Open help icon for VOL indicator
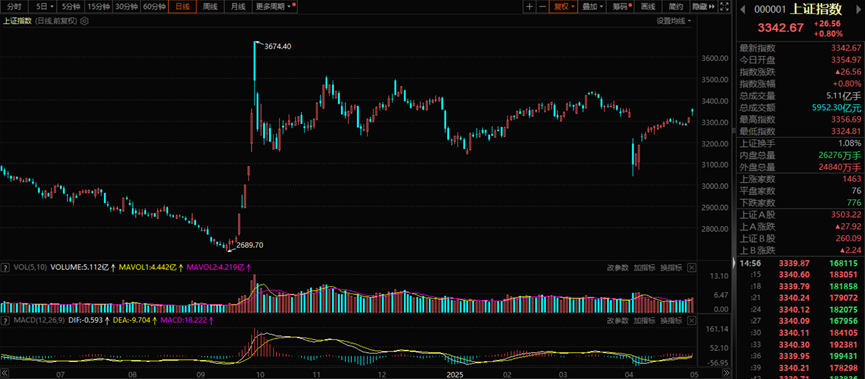 pos(5,267)
